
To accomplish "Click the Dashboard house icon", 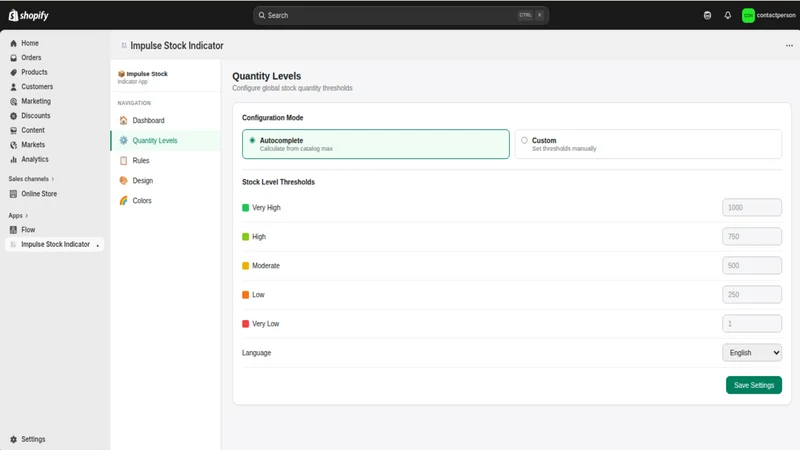I will pyautogui.click(x=123, y=120).
